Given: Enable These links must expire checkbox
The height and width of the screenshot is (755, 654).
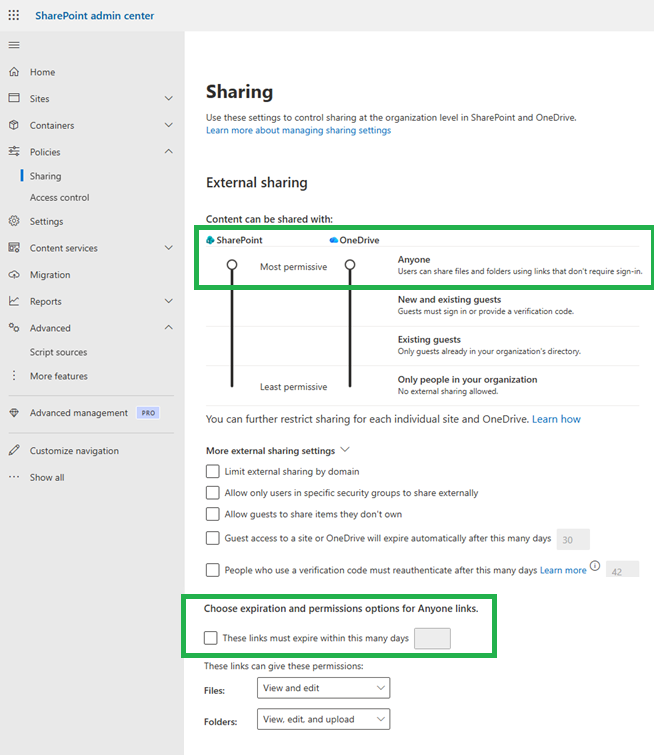Looking at the screenshot, I should [x=210, y=638].
